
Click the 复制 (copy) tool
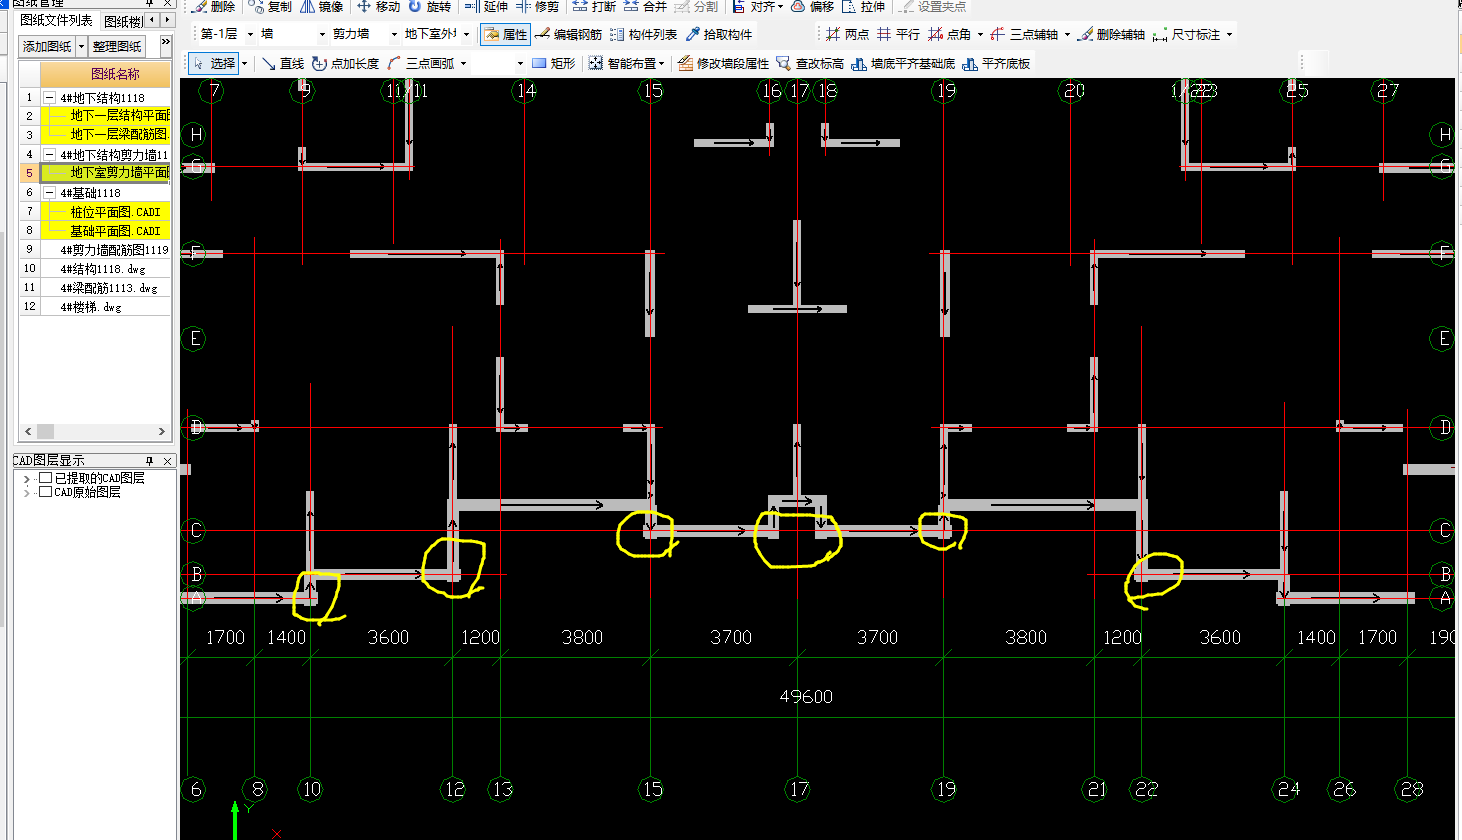click(x=271, y=6)
